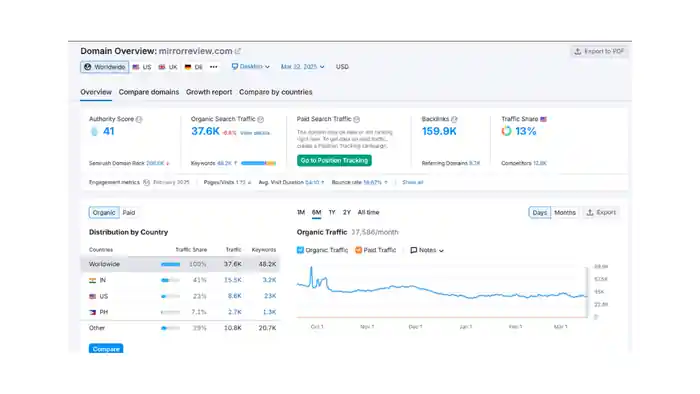
Task: Switch to the Overview tab
Action: pos(96,92)
